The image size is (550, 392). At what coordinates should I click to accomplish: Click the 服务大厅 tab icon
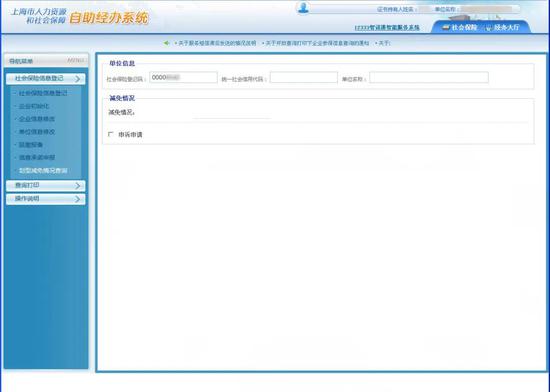pos(489,27)
